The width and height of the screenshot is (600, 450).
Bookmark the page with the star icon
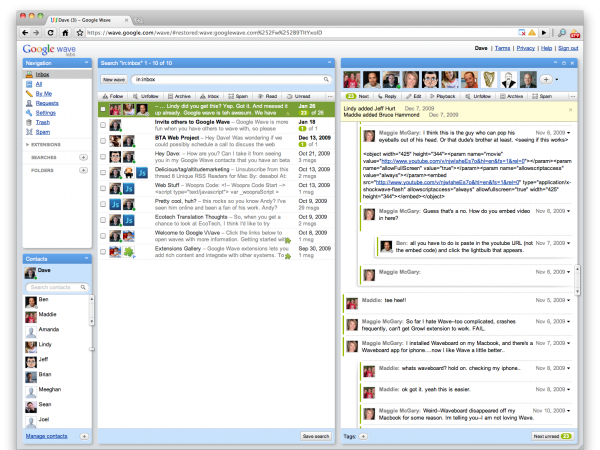point(80,33)
